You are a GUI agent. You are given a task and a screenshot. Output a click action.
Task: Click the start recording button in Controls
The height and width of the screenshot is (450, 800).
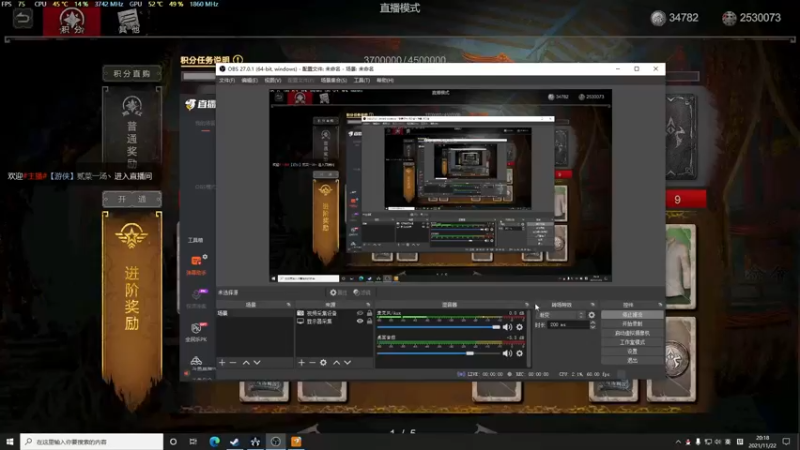click(x=632, y=324)
